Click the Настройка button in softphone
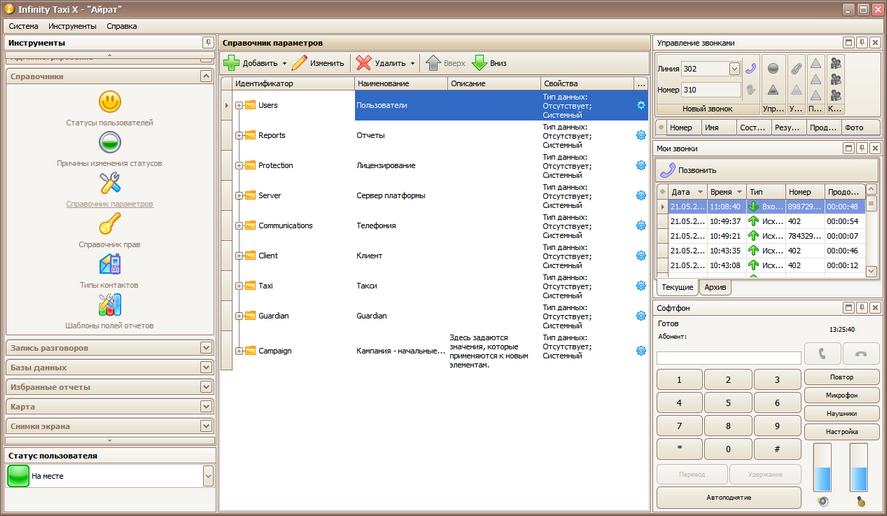The image size is (887, 516). (842, 431)
